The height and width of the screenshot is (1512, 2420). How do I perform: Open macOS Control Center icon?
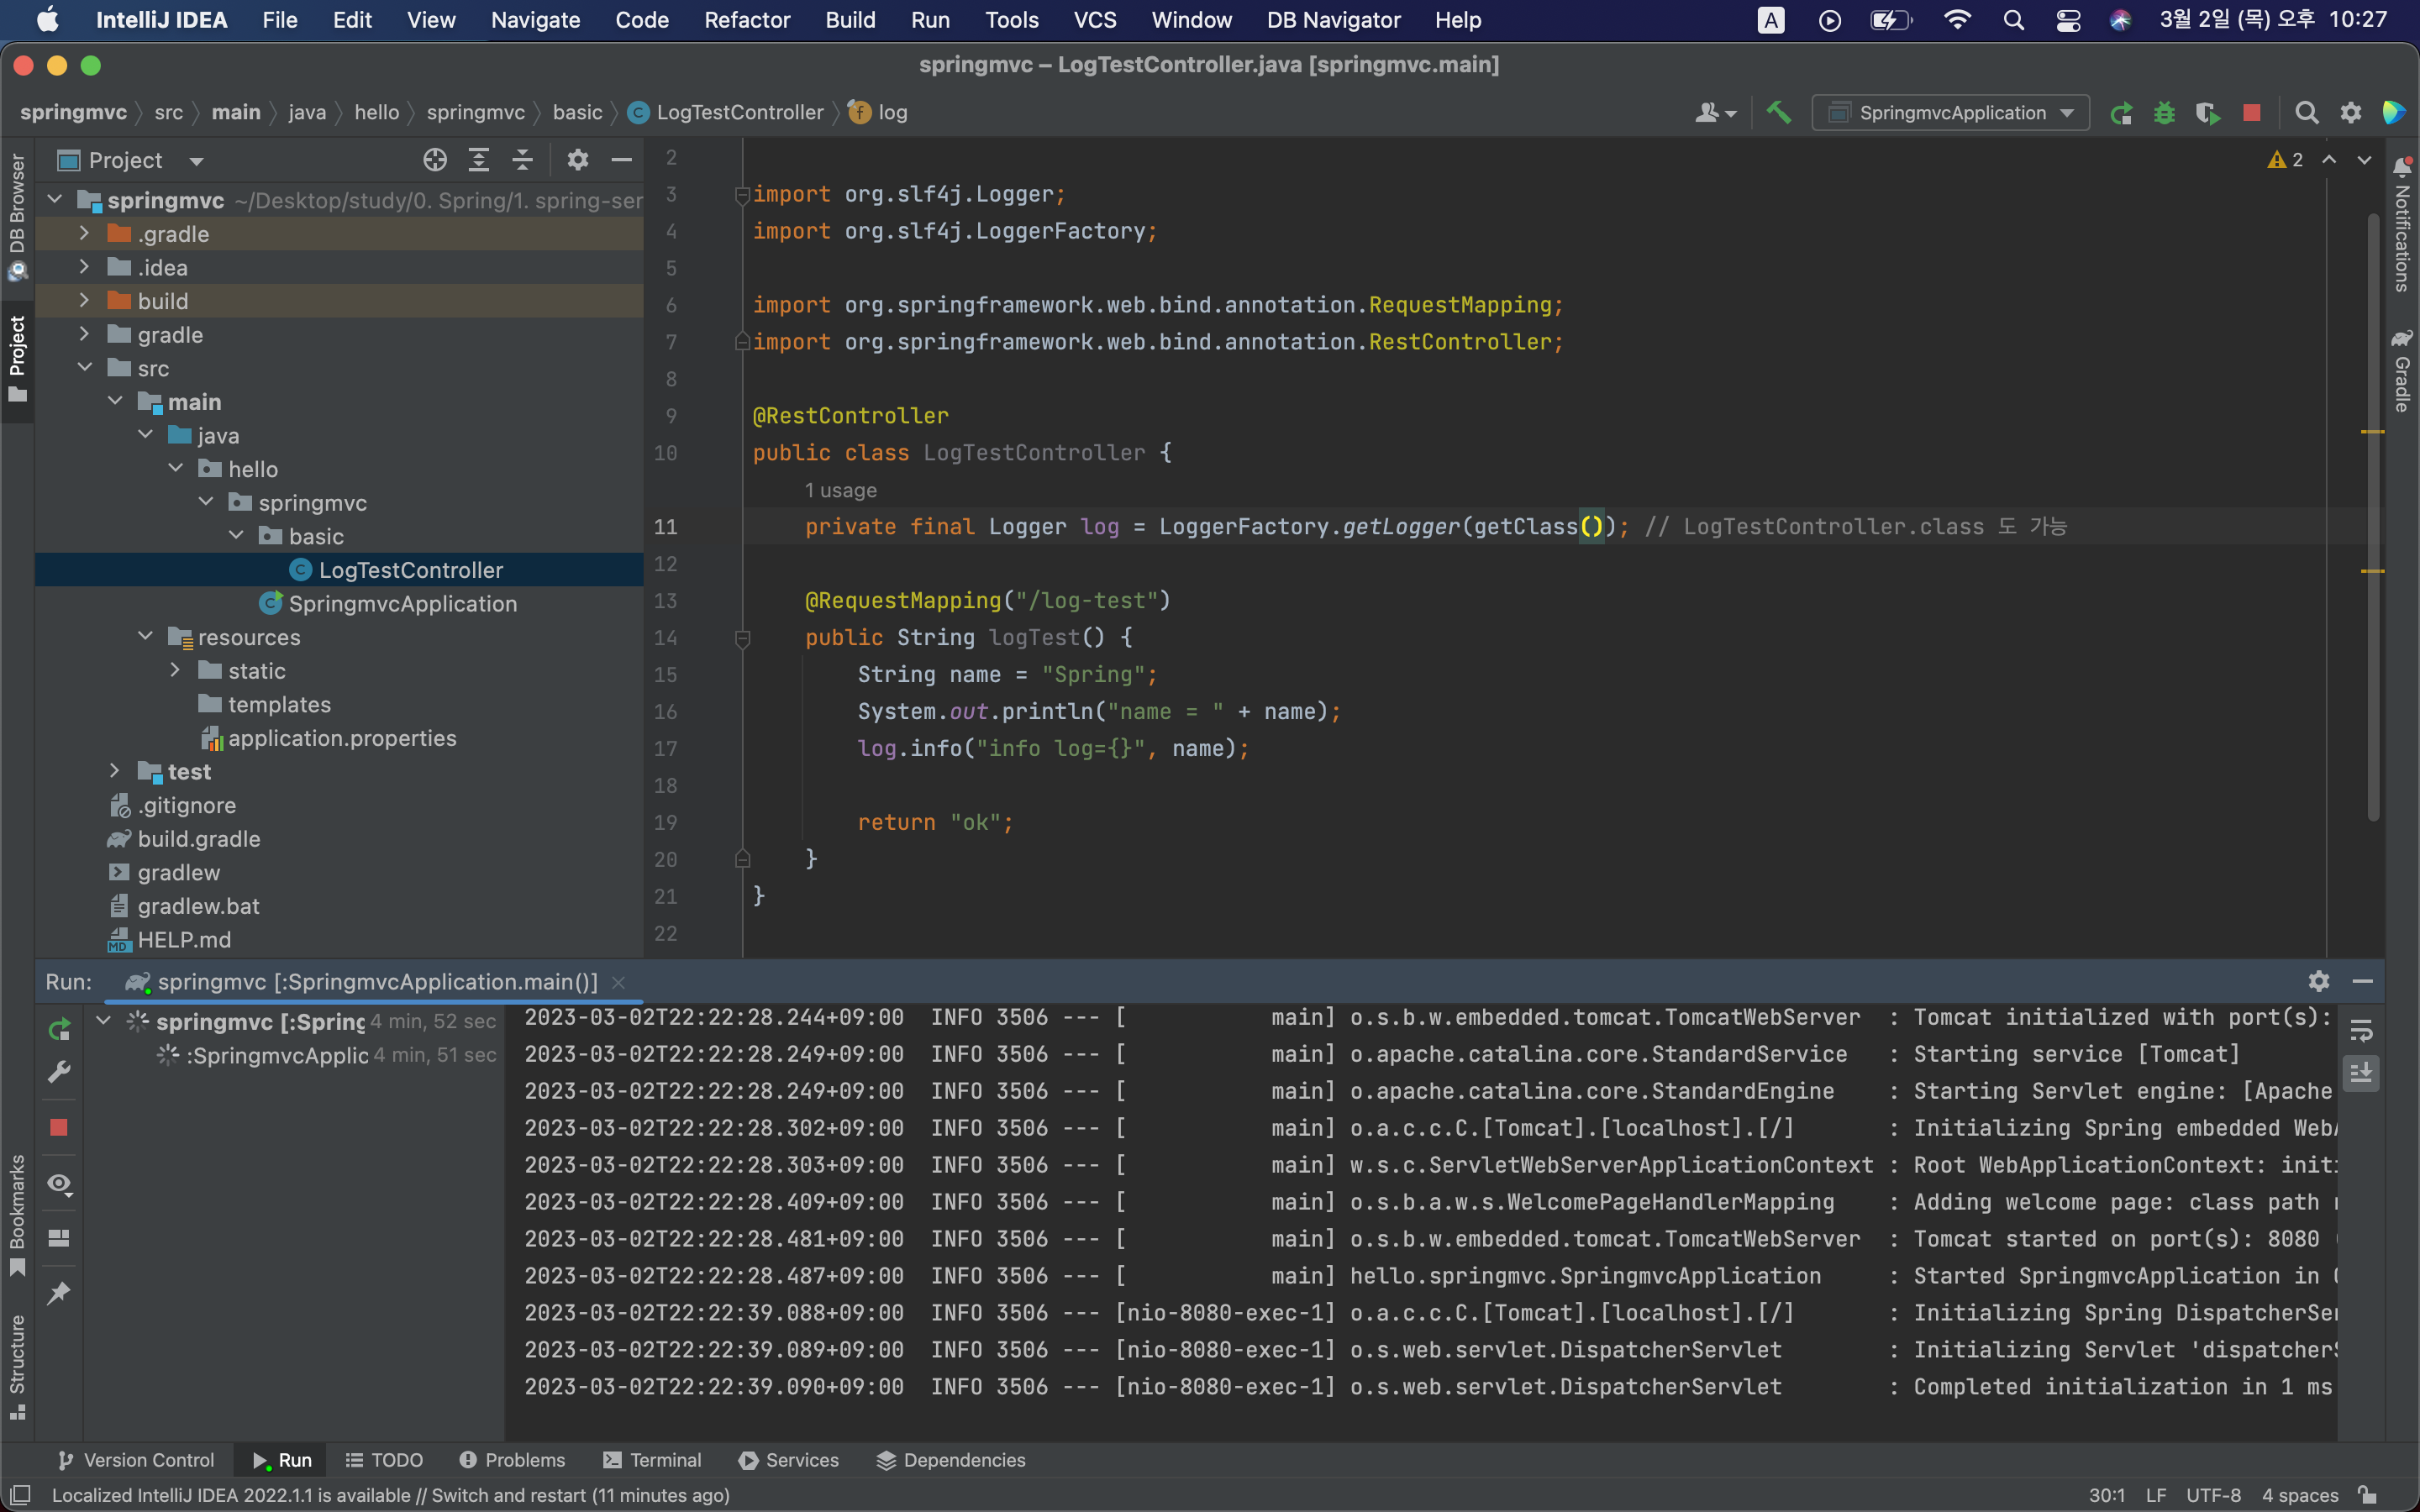click(2068, 20)
